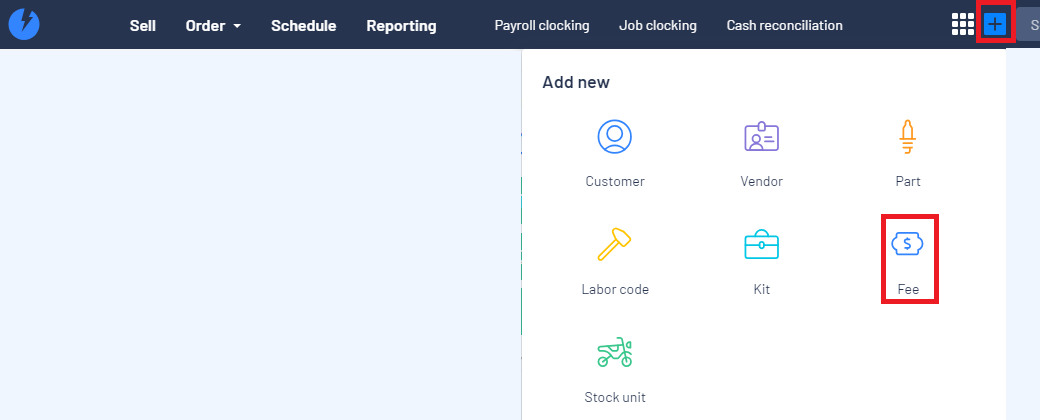Open the Cash reconciliation link

coord(785,25)
